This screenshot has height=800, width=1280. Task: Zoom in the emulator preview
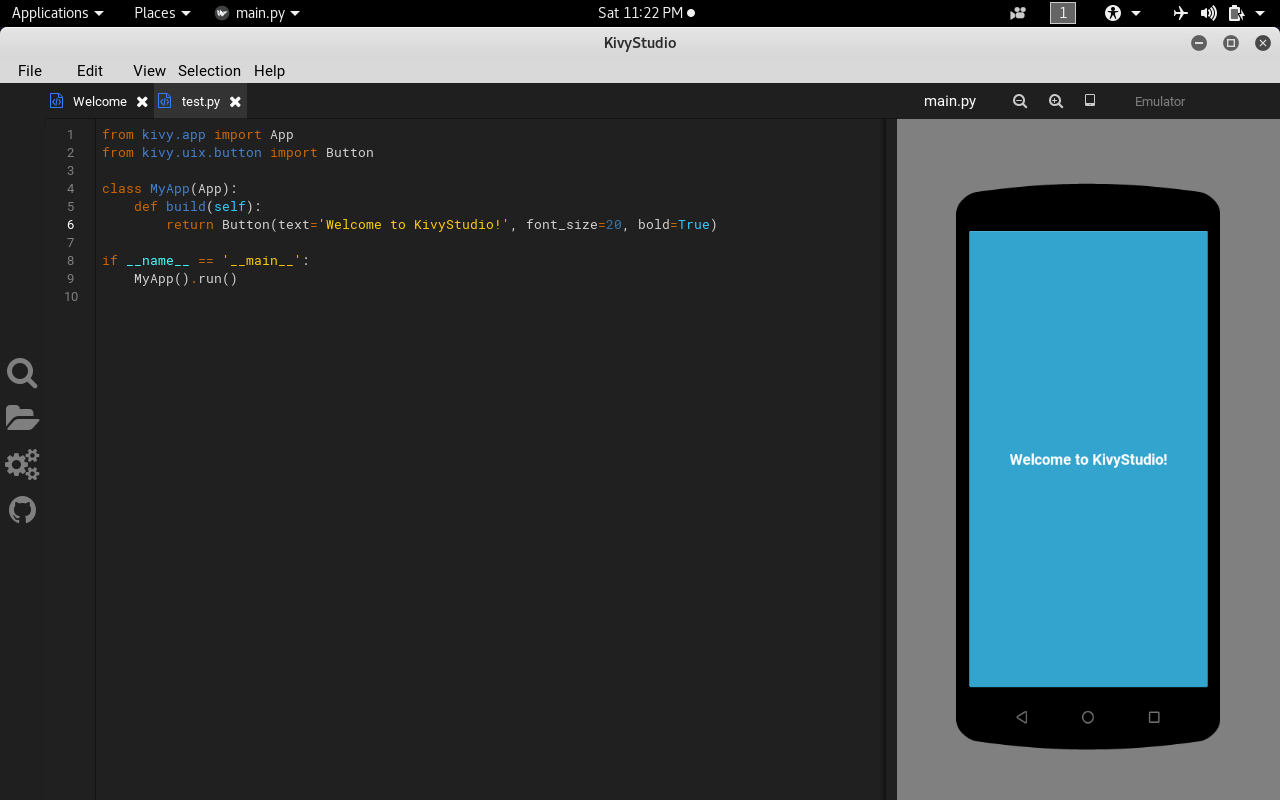[x=1056, y=101]
